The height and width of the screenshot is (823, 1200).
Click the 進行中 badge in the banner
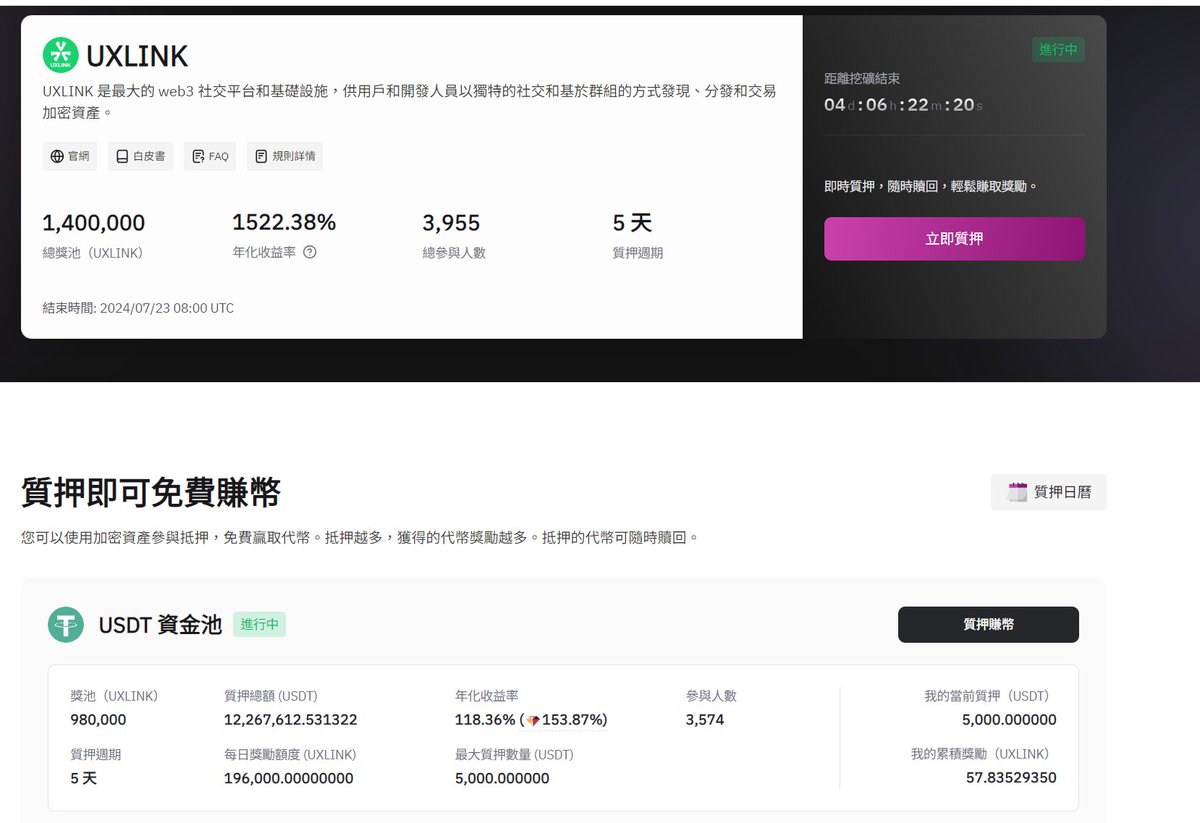click(1057, 48)
